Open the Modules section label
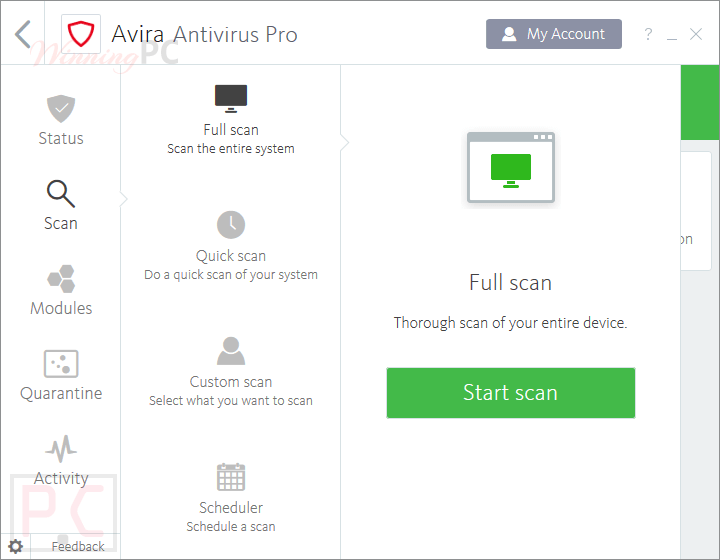 tap(61, 308)
